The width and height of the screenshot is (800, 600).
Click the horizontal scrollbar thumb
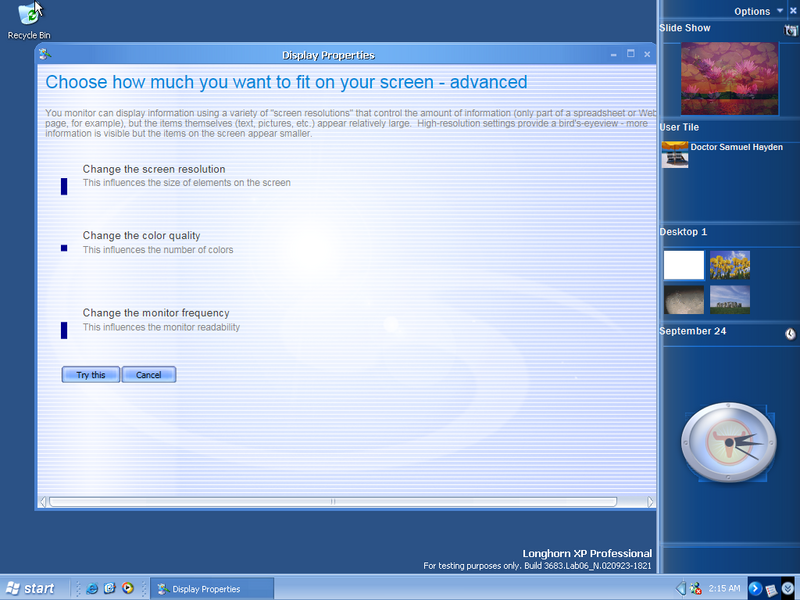[x=333, y=502]
